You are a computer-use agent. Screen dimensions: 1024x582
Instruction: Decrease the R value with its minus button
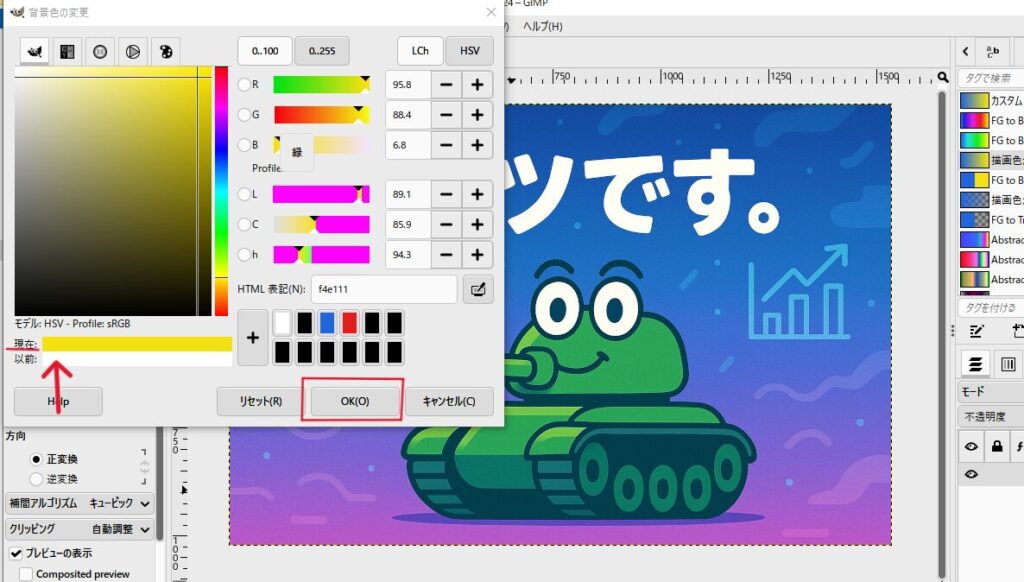446,85
